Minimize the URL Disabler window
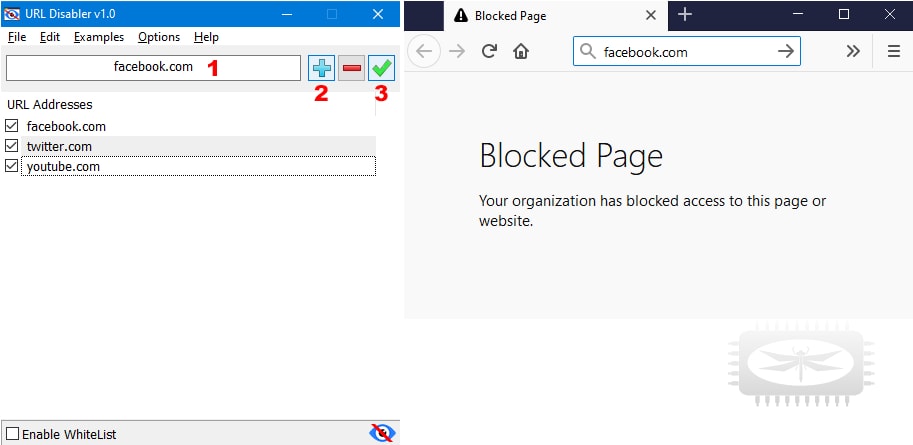Image resolution: width=913 pixels, height=445 pixels. pyautogui.click(x=286, y=14)
